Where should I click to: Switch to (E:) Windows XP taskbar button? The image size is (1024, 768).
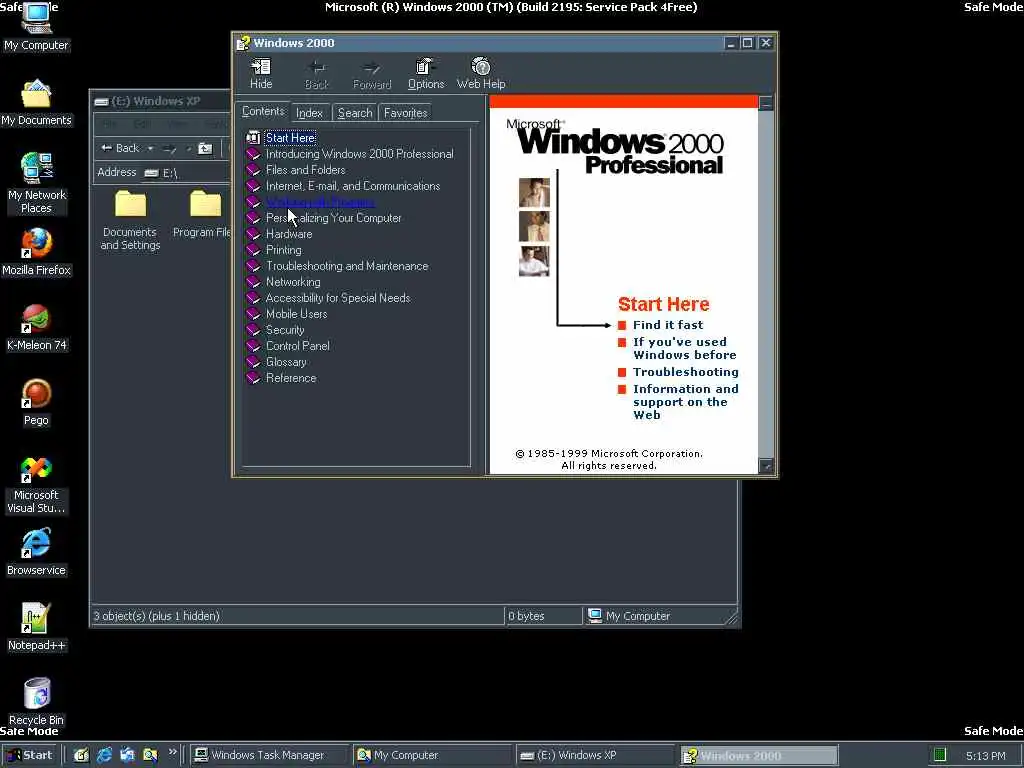594,755
